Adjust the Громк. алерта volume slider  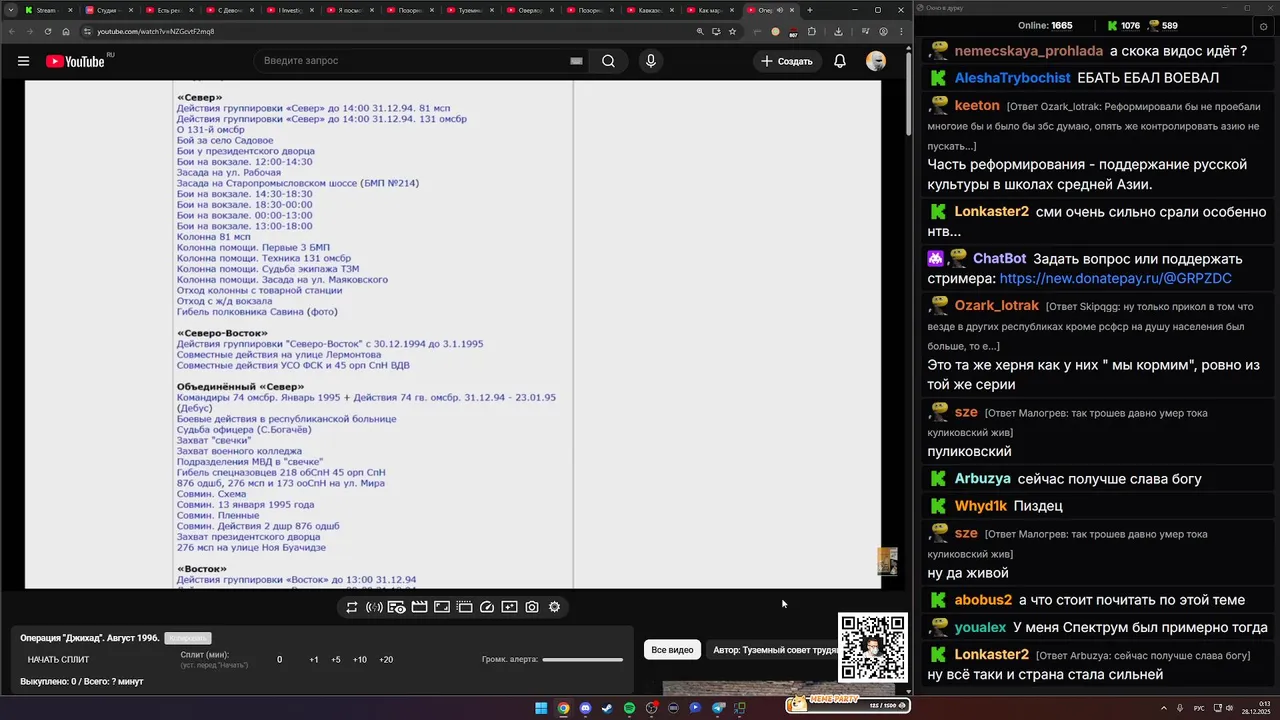pos(582,659)
